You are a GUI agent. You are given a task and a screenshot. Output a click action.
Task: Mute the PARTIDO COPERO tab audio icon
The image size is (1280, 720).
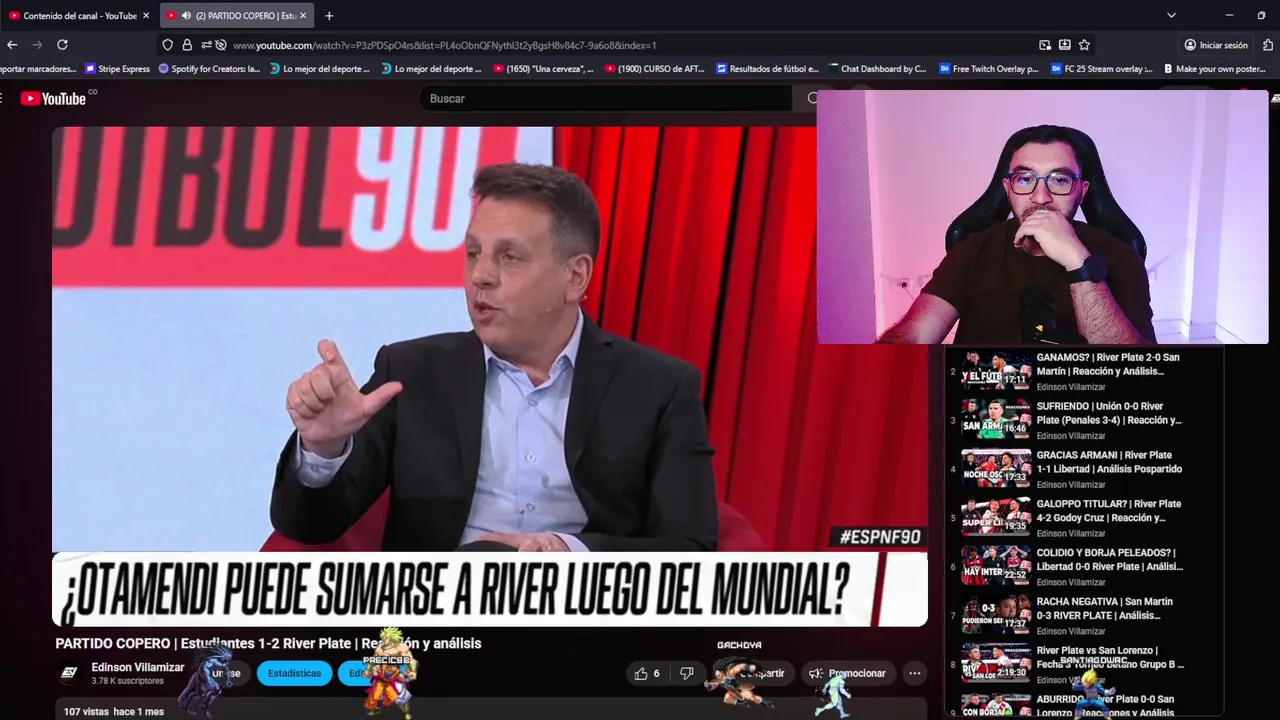point(186,16)
